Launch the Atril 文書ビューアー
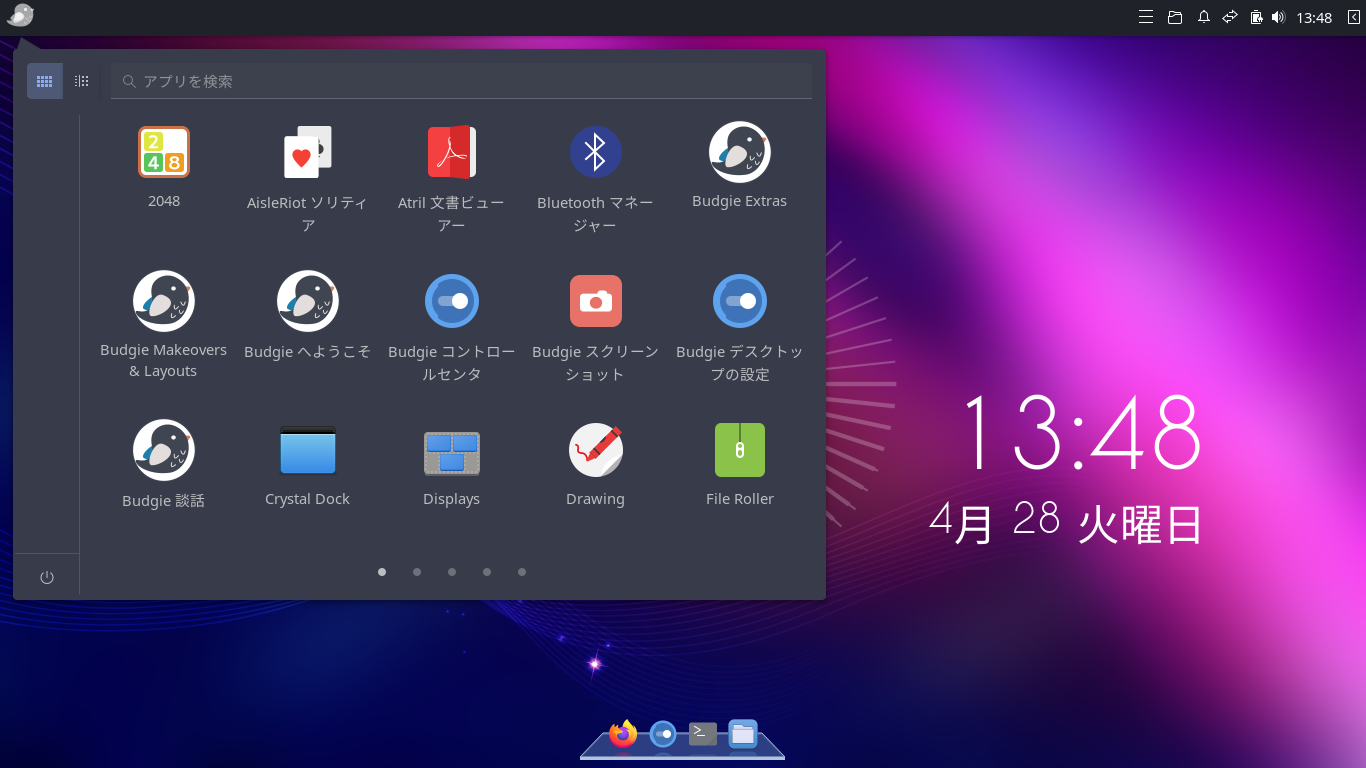Screen dimensions: 1366x768 451,152
